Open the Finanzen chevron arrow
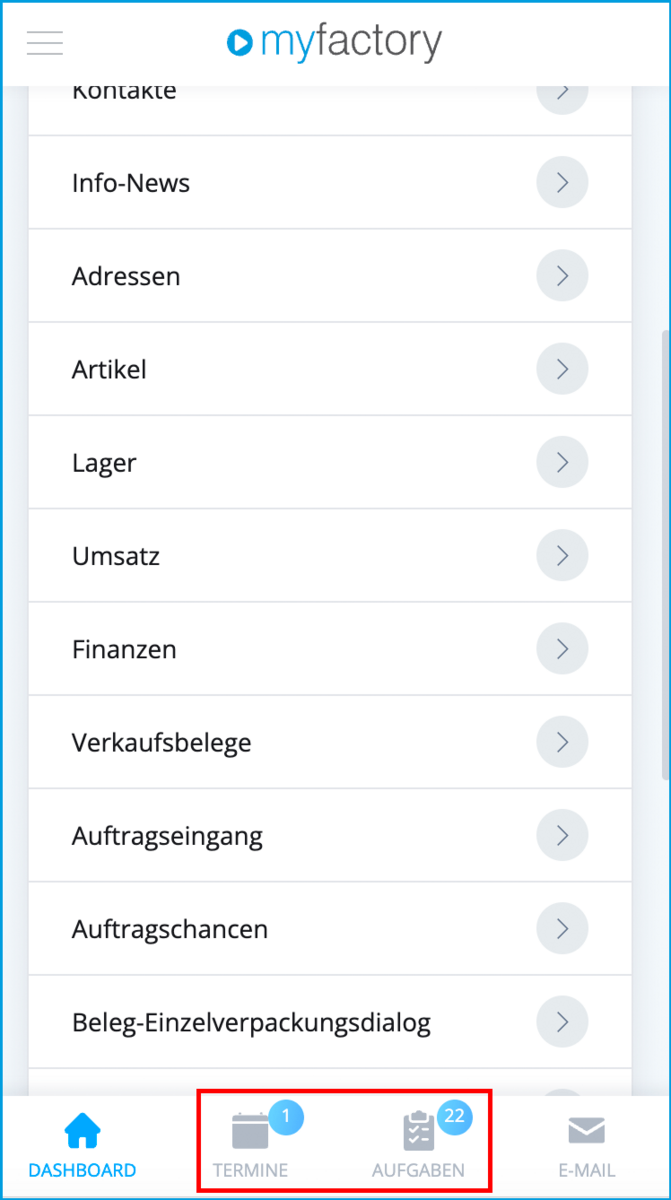 (x=562, y=649)
